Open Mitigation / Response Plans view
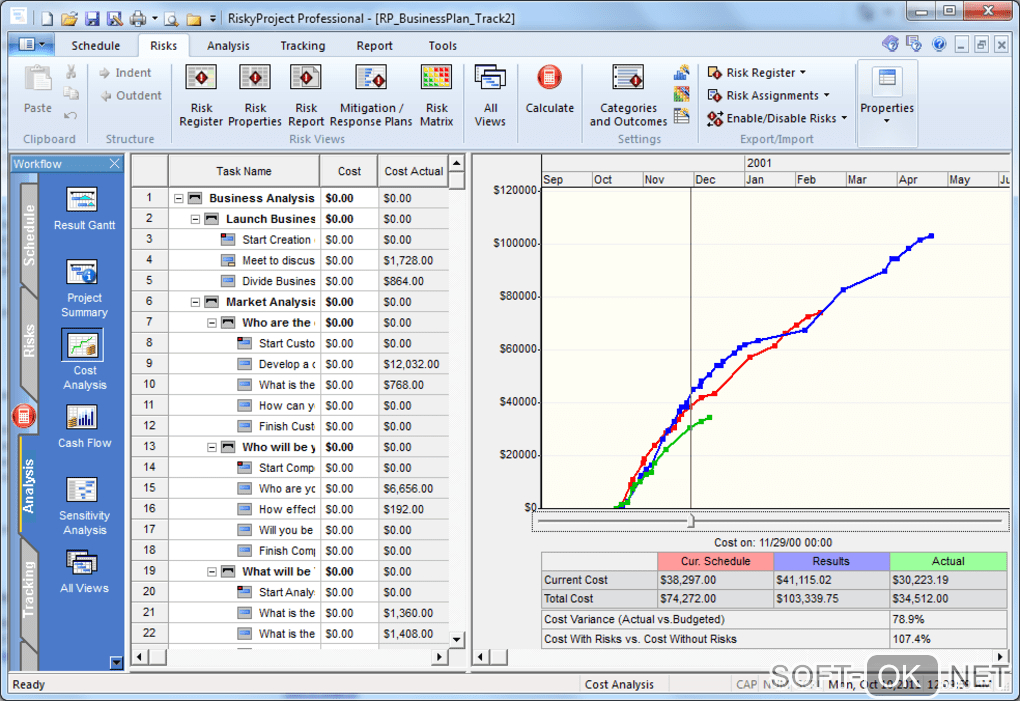Image resolution: width=1020 pixels, height=701 pixels. pyautogui.click(x=371, y=95)
